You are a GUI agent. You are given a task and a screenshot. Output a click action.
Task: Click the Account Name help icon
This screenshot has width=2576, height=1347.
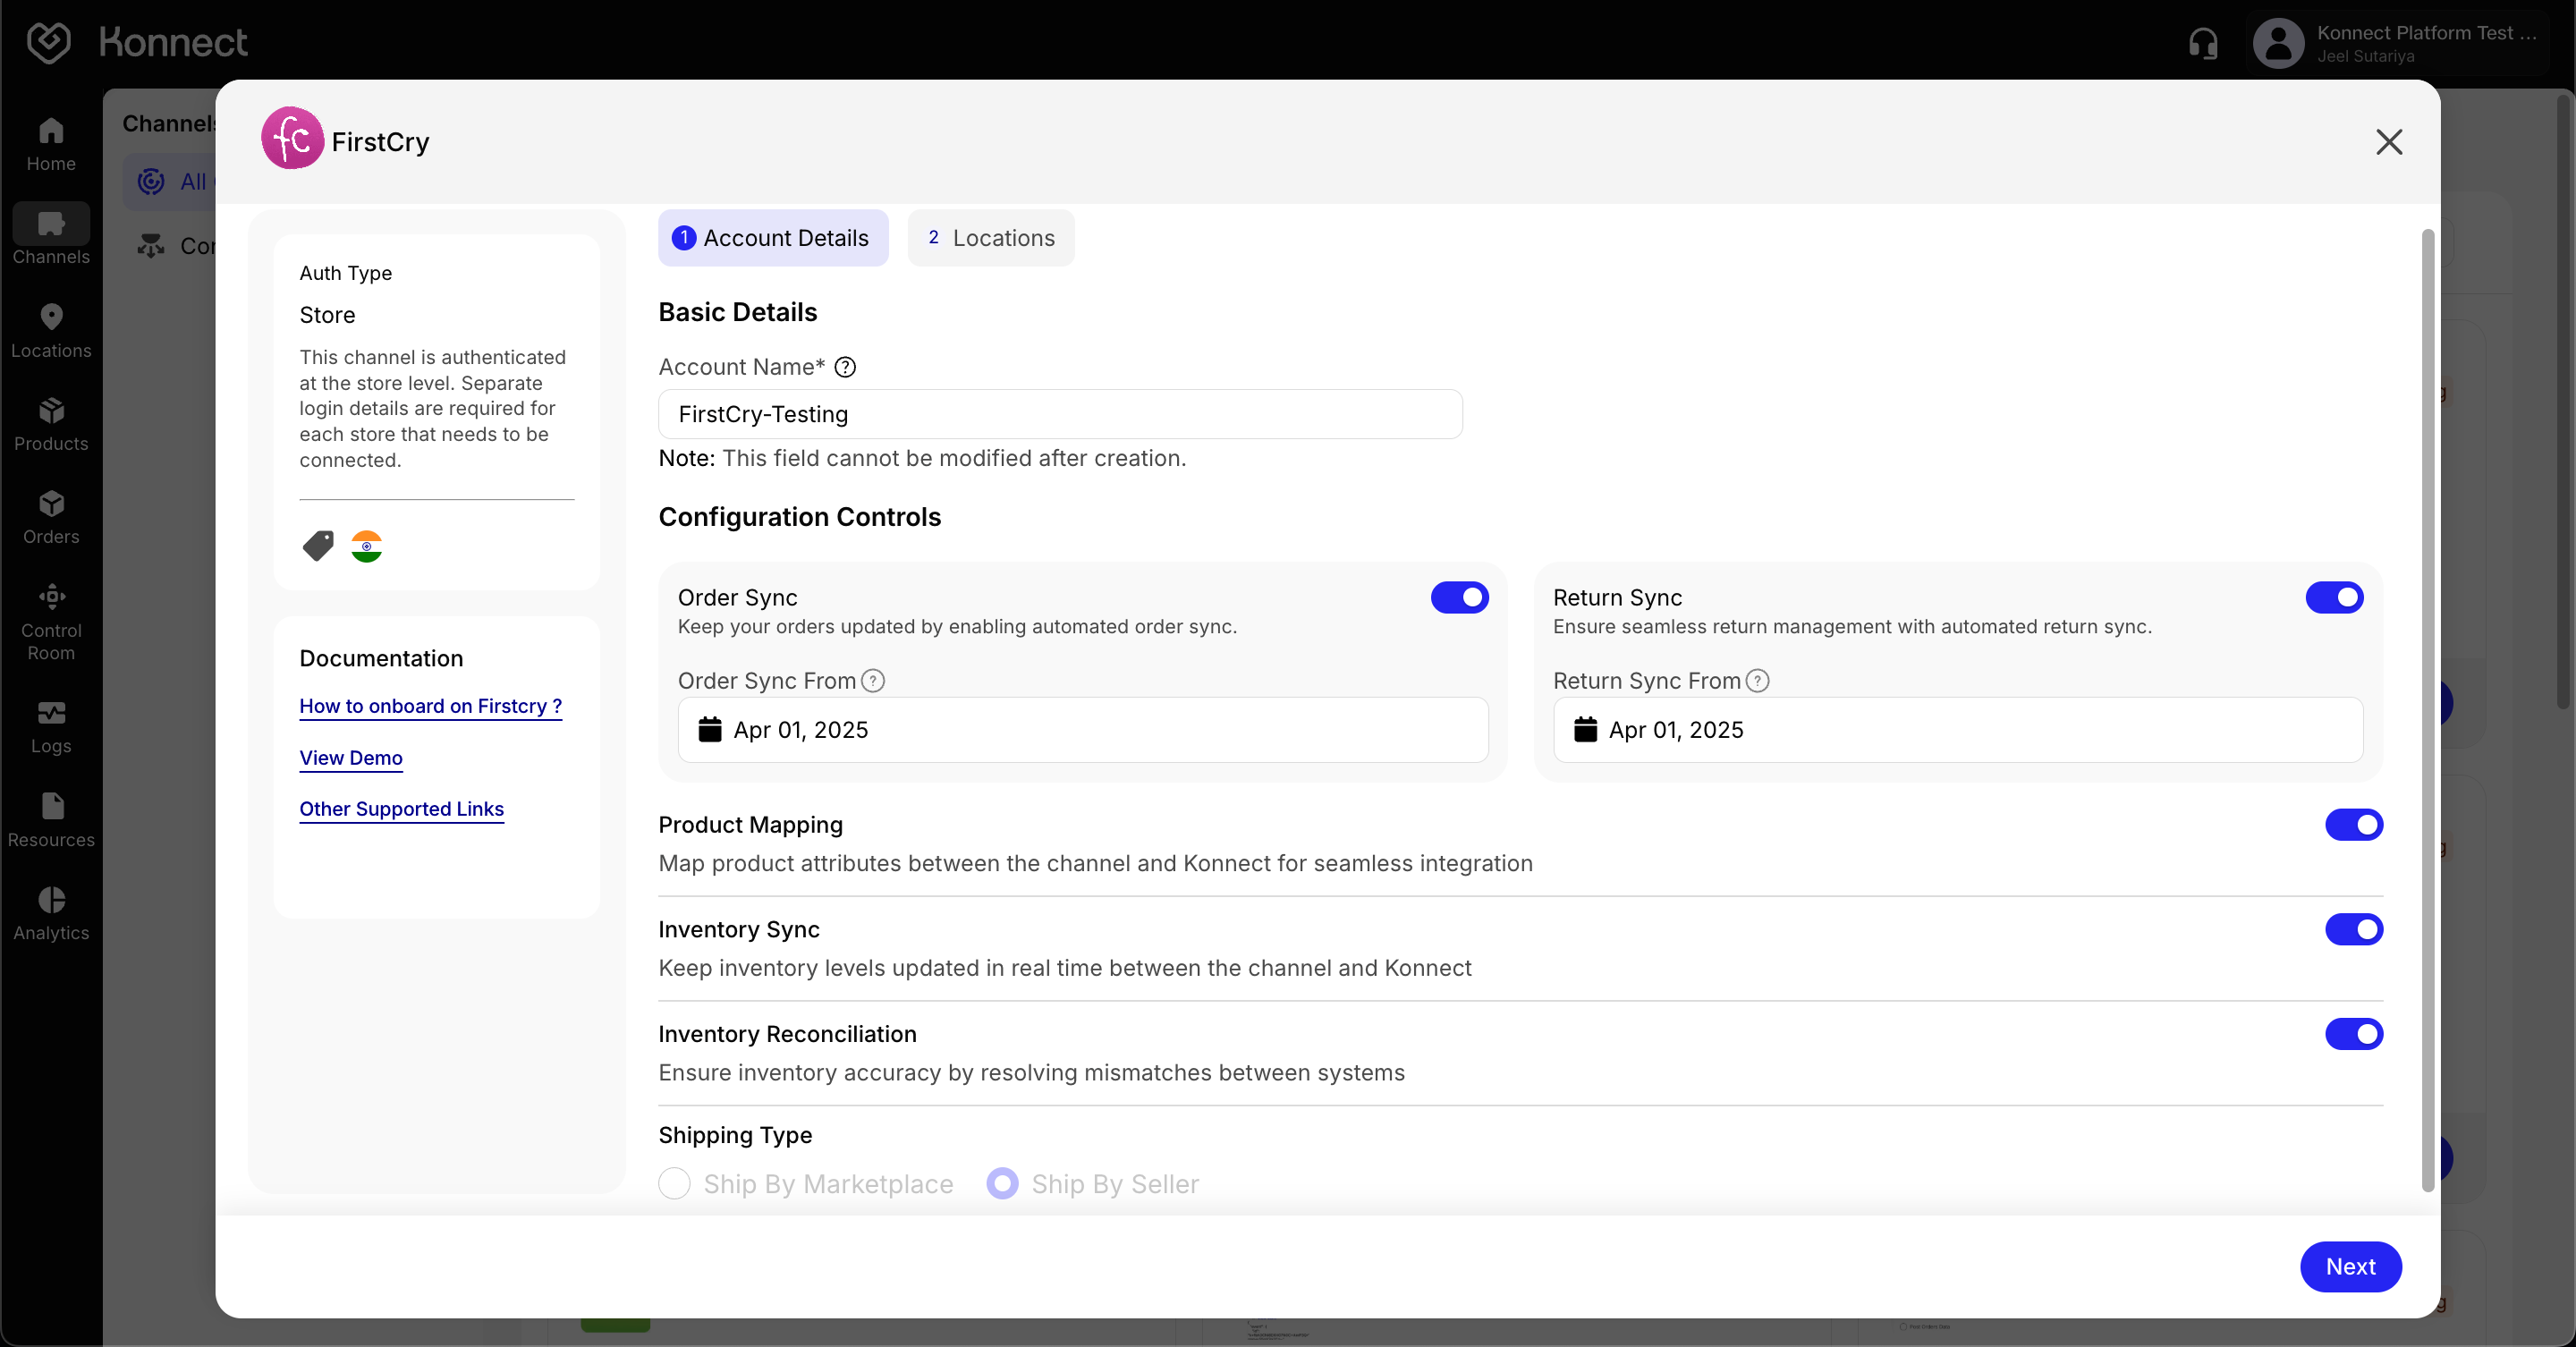click(x=845, y=367)
